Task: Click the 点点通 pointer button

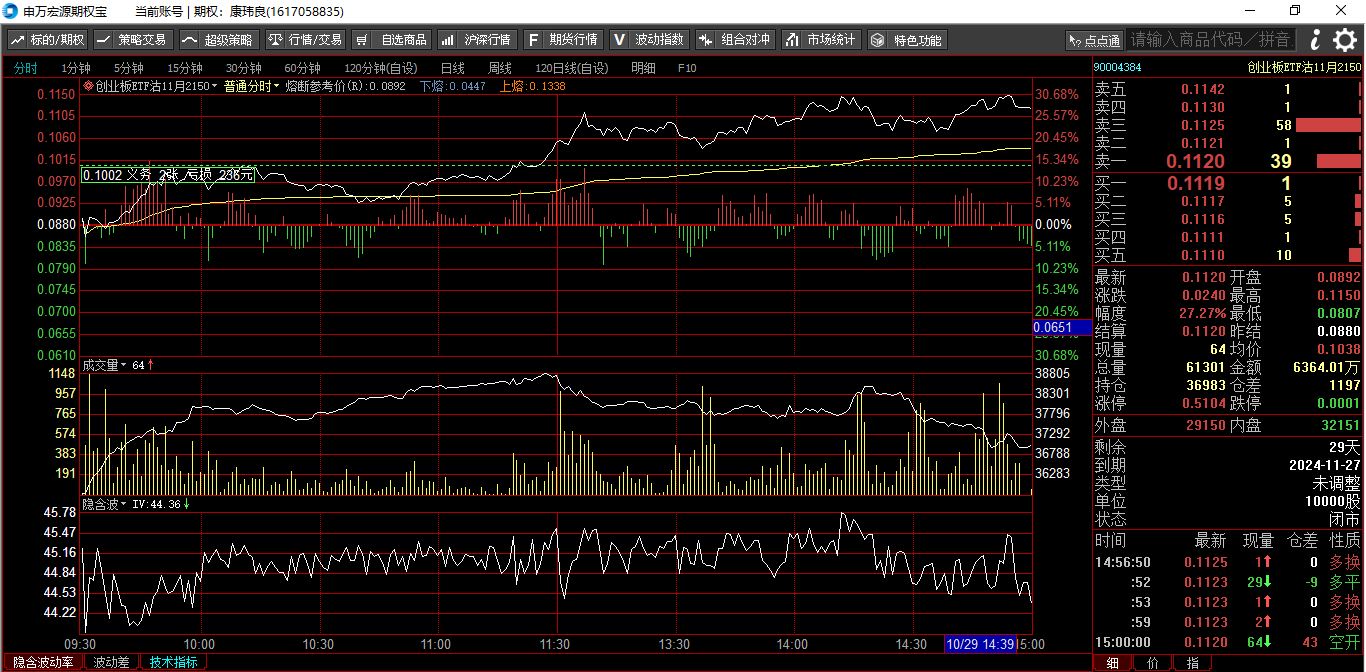Action: [x=1094, y=40]
